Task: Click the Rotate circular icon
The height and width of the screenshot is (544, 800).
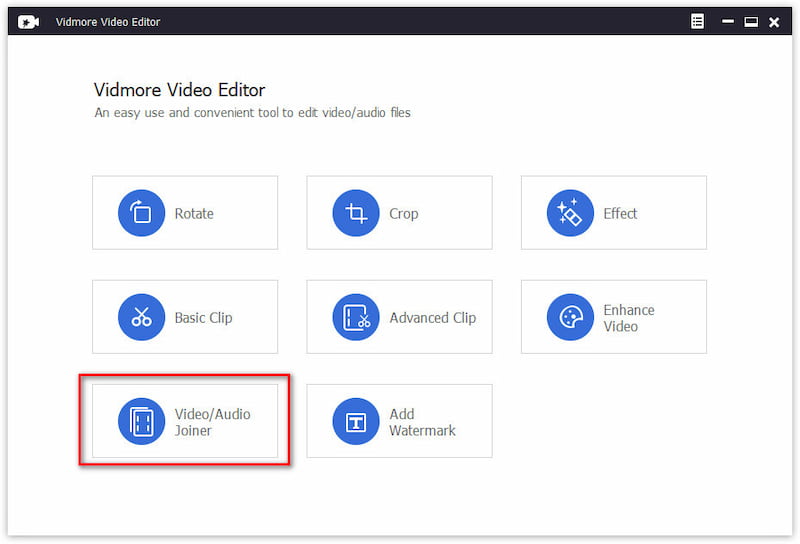Action: pyautogui.click(x=142, y=213)
